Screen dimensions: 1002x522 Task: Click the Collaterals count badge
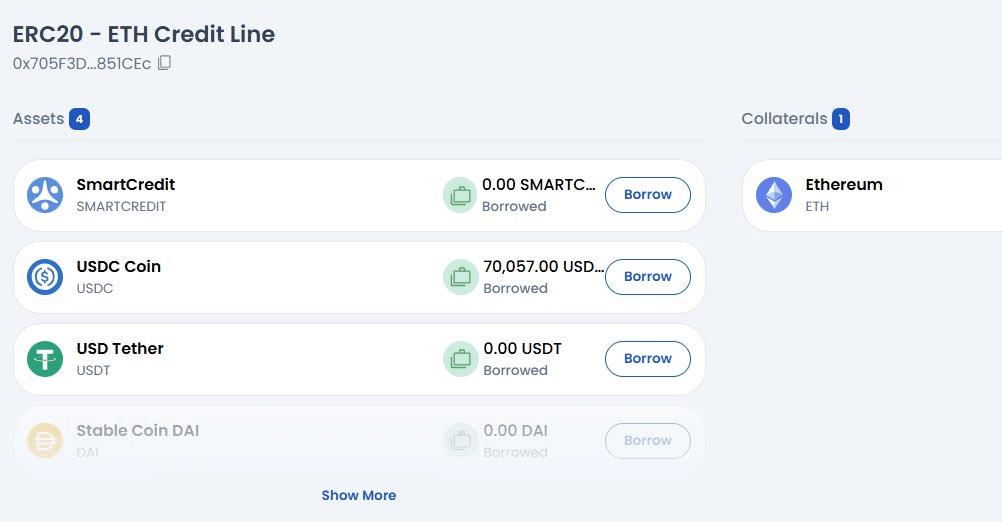(841, 119)
